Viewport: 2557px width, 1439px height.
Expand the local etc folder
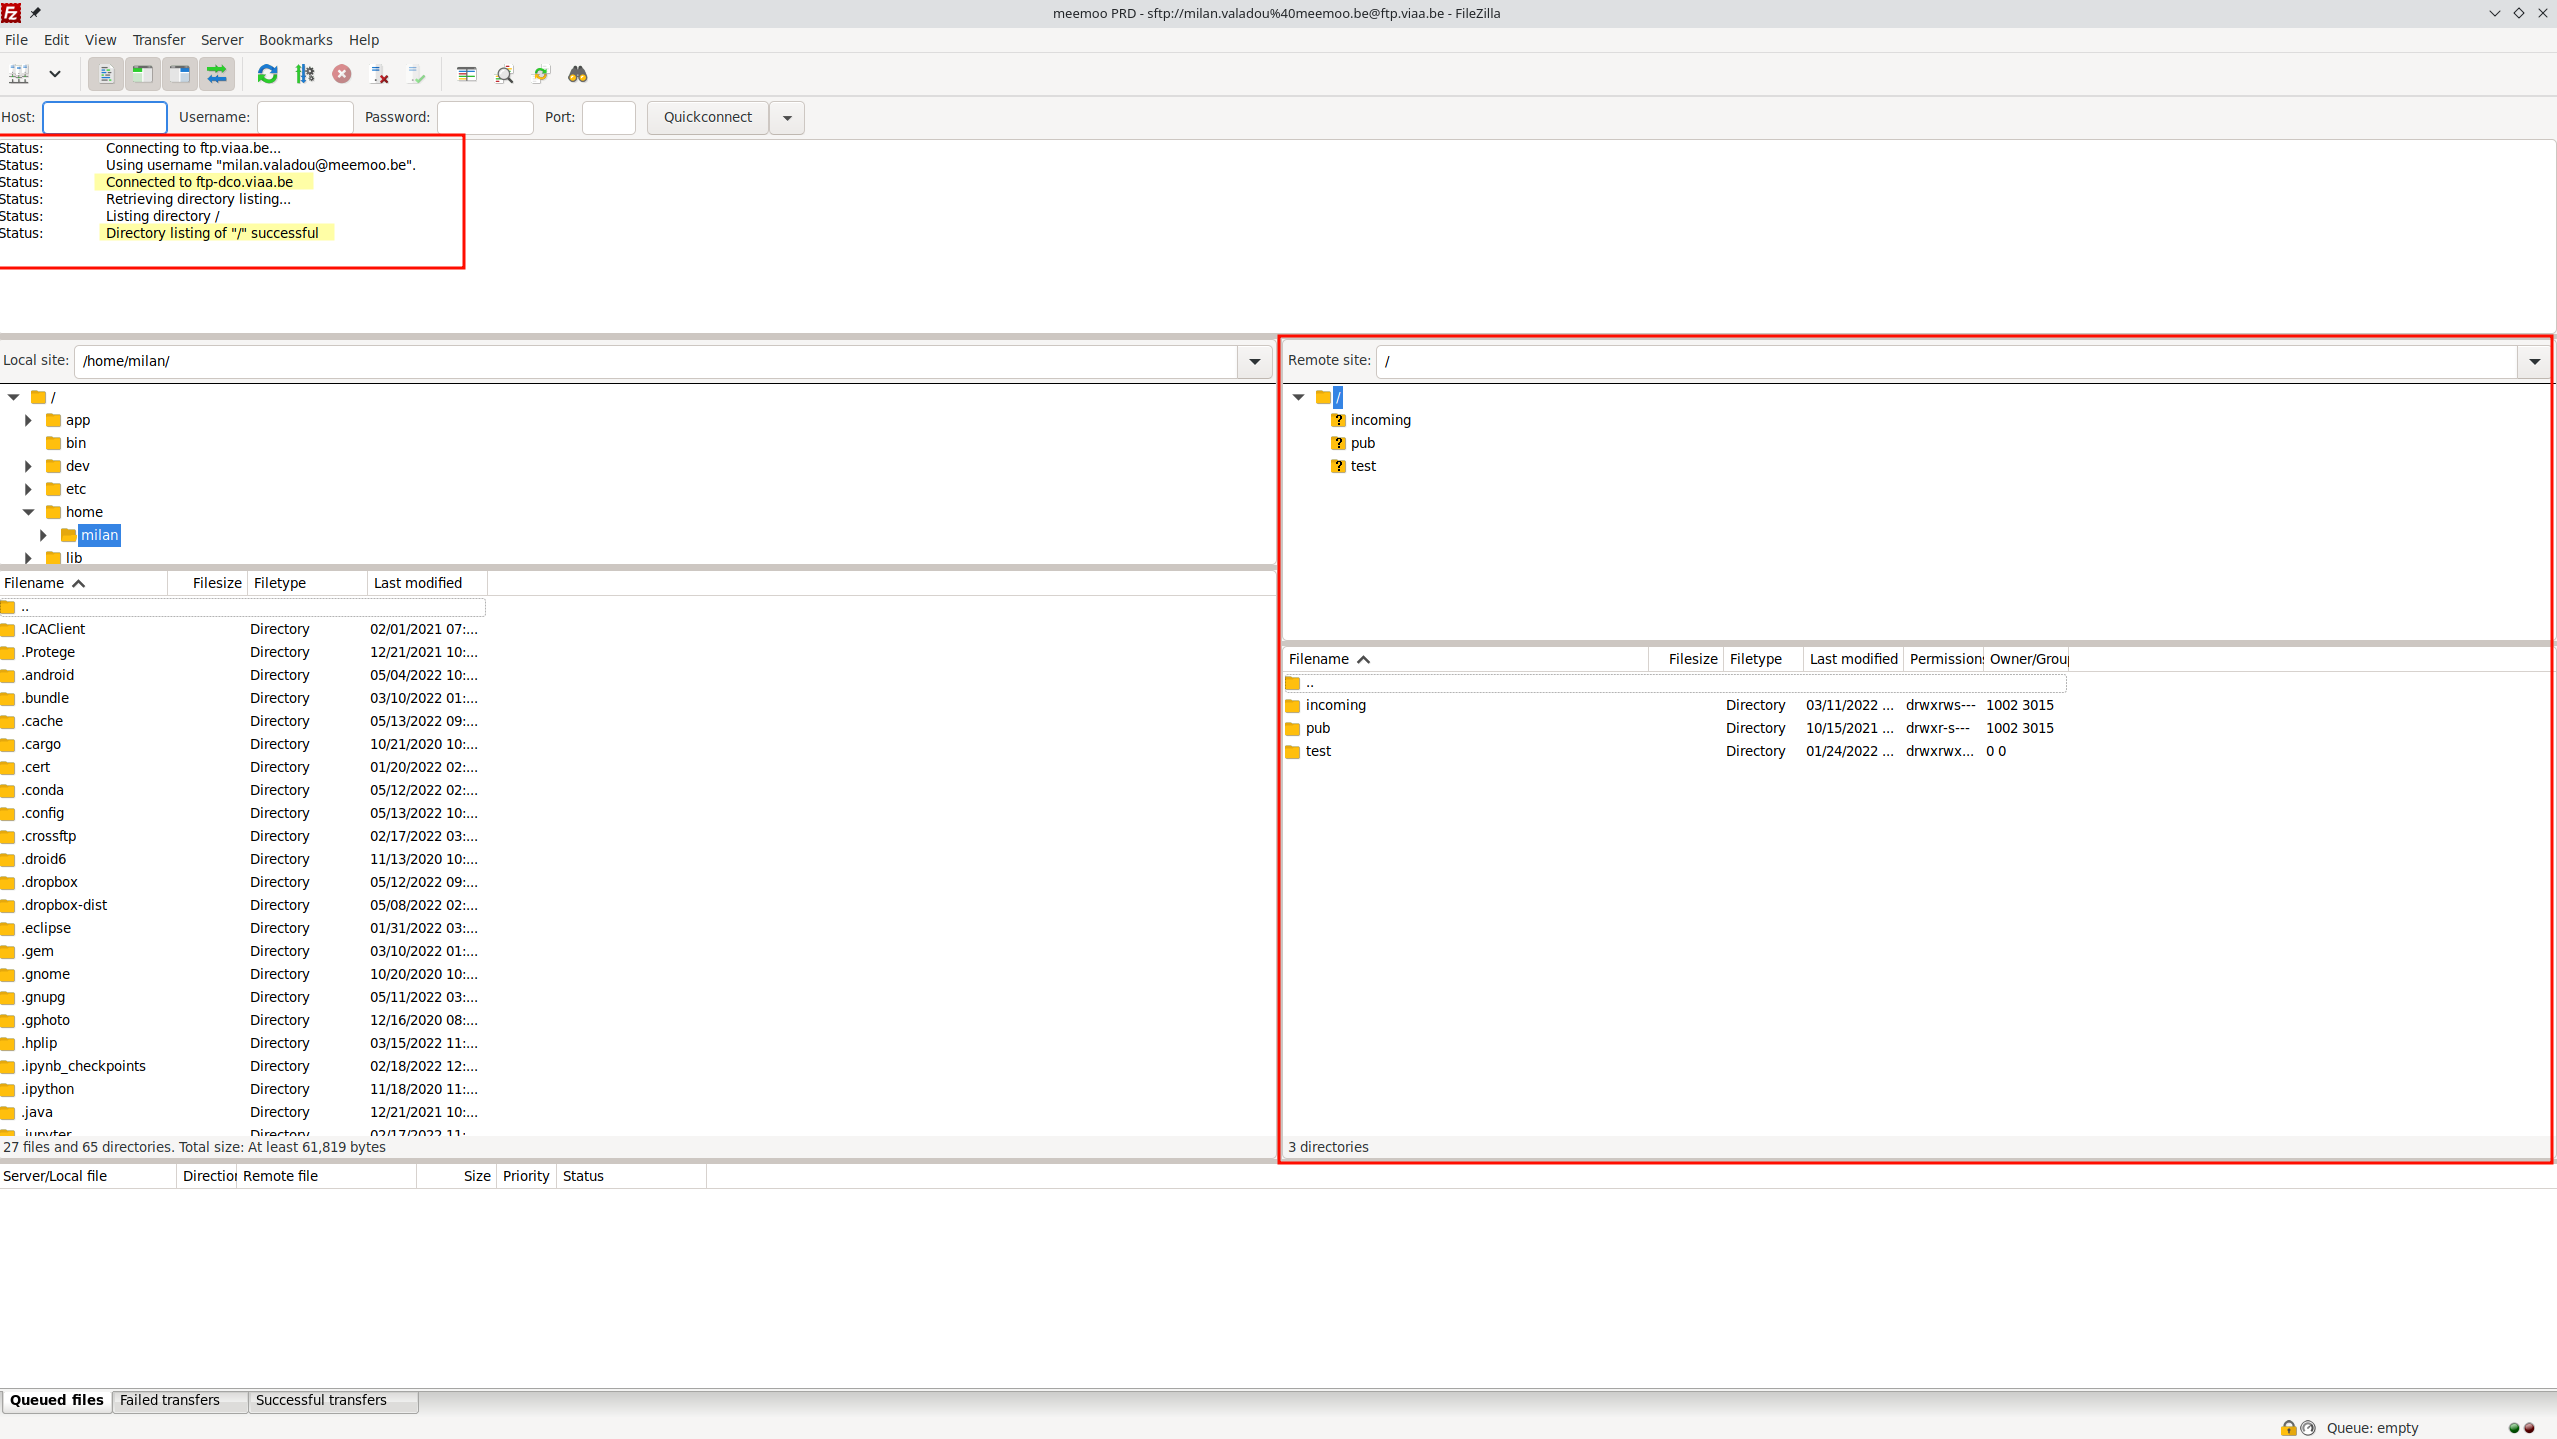point(28,489)
